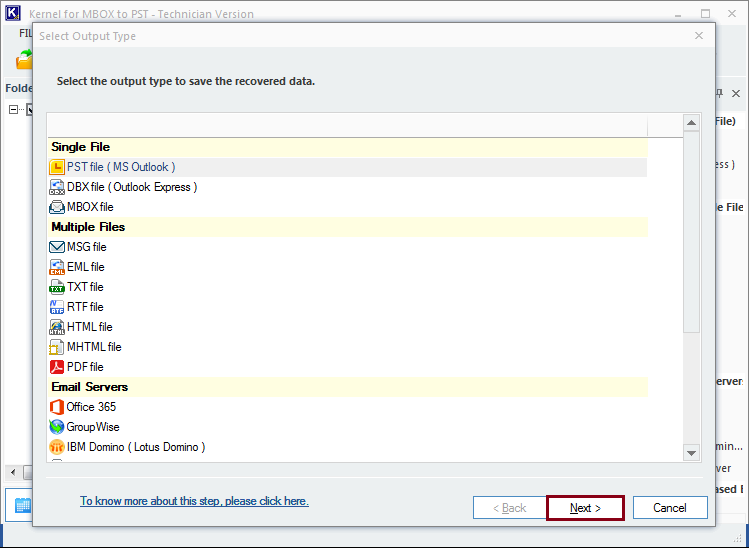Select Office 365 option
The image size is (749, 548).
tap(348, 407)
